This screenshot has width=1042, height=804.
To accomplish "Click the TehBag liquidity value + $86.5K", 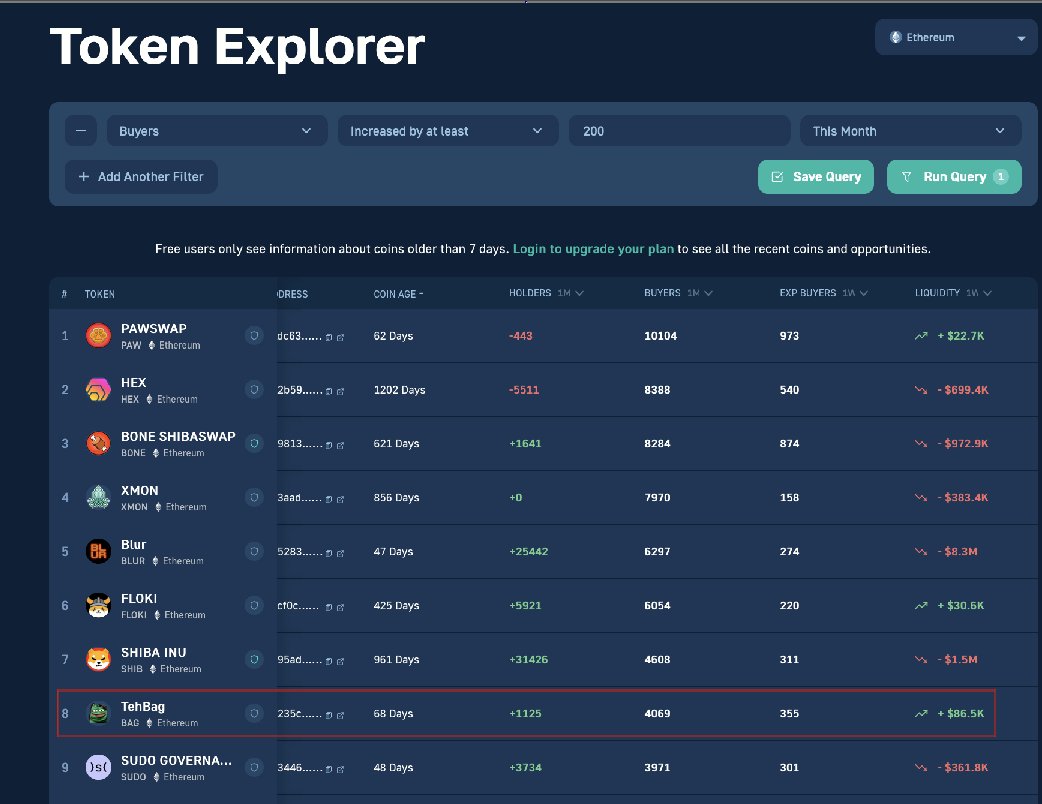I will tap(961, 713).
